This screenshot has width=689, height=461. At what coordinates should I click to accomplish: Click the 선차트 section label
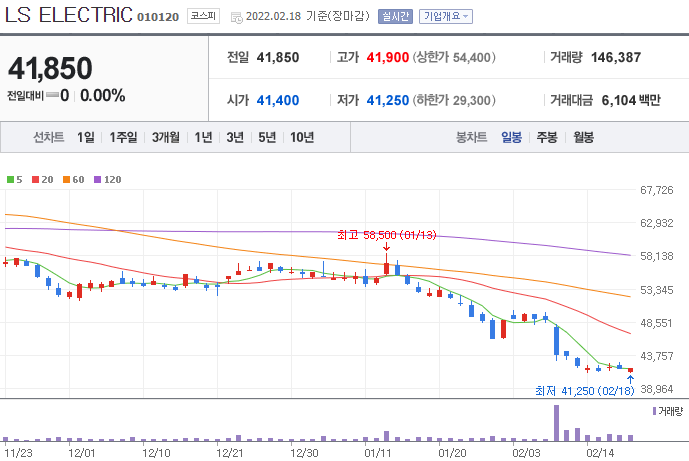pyautogui.click(x=49, y=137)
